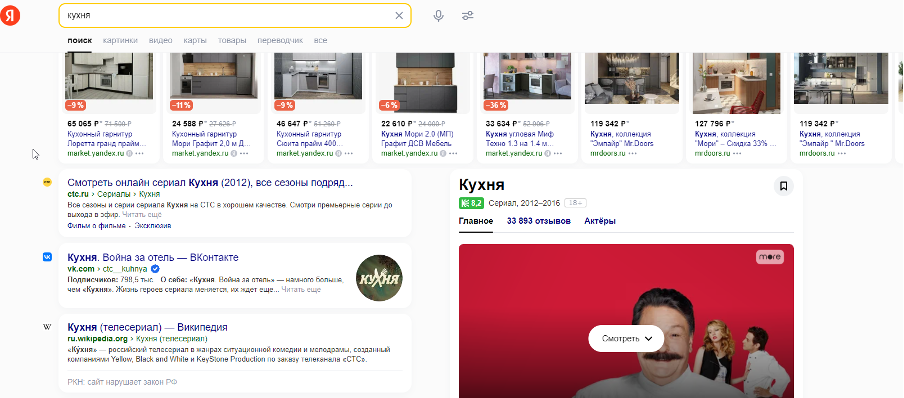This screenshot has height=398, width=904.
Task: Click the −6 % discount badge
Action: point(389,106)
